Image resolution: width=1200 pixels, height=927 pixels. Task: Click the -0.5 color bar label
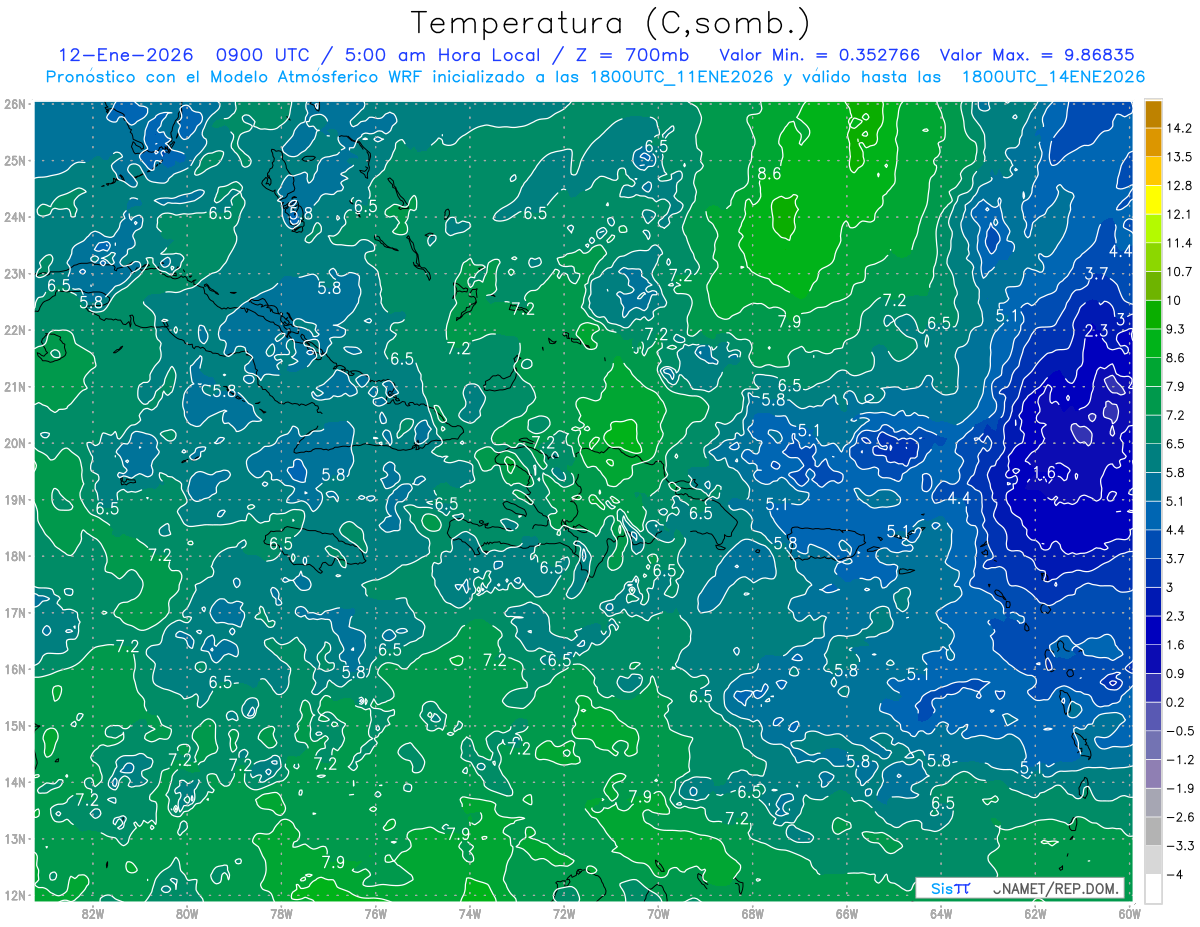[1178, 731]
